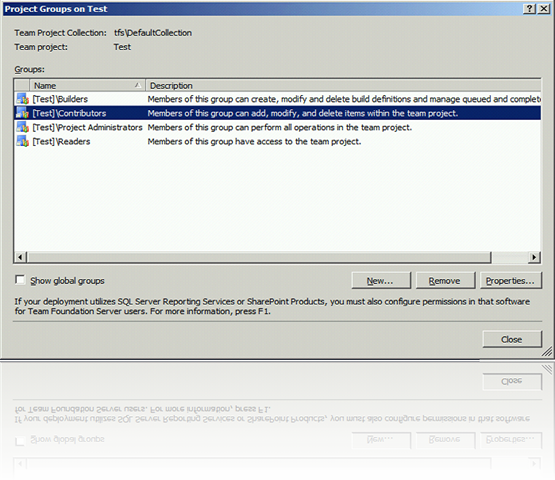Select the [Test]\Contributors group name
Screen dimensions: 555x480
(69, 113)
